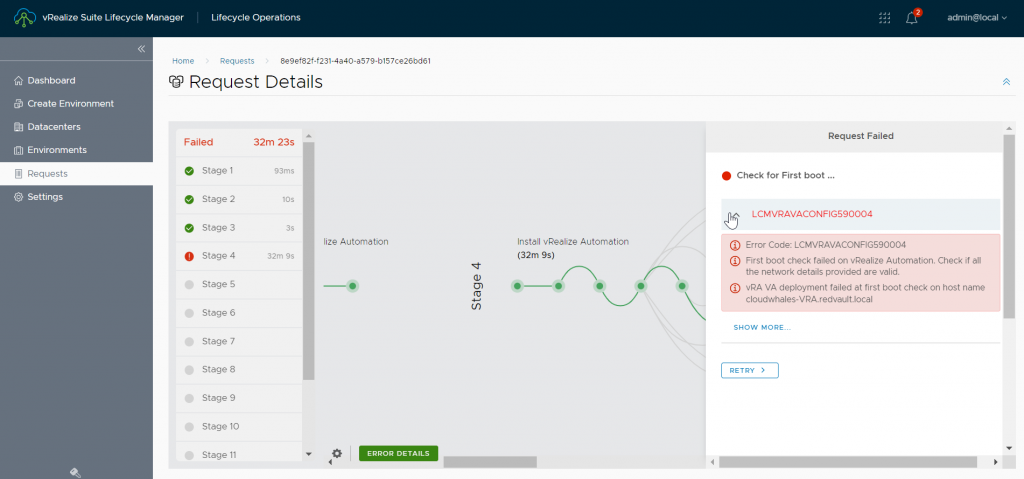Click the Dashboard home icon
The image size is (1024, 479).
[18, 80]
